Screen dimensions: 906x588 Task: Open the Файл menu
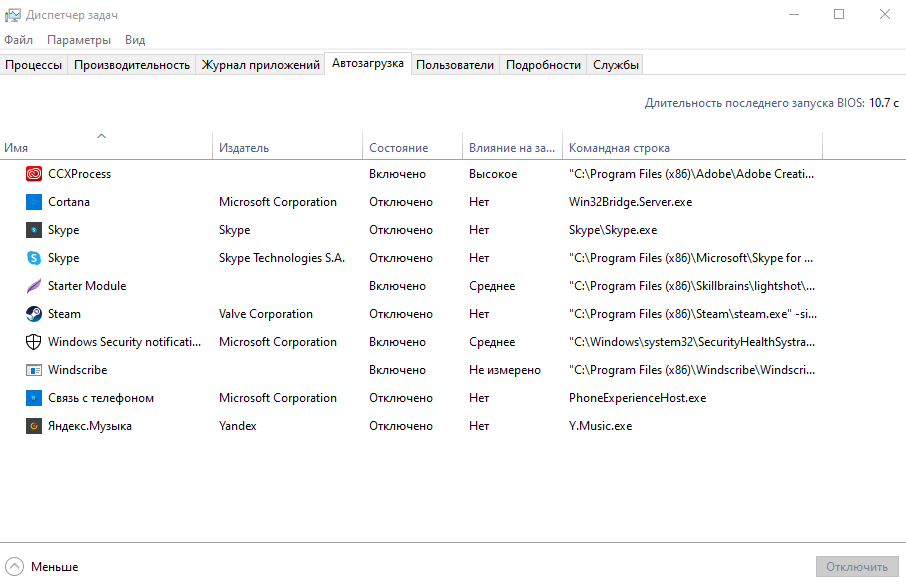point(18,40)
